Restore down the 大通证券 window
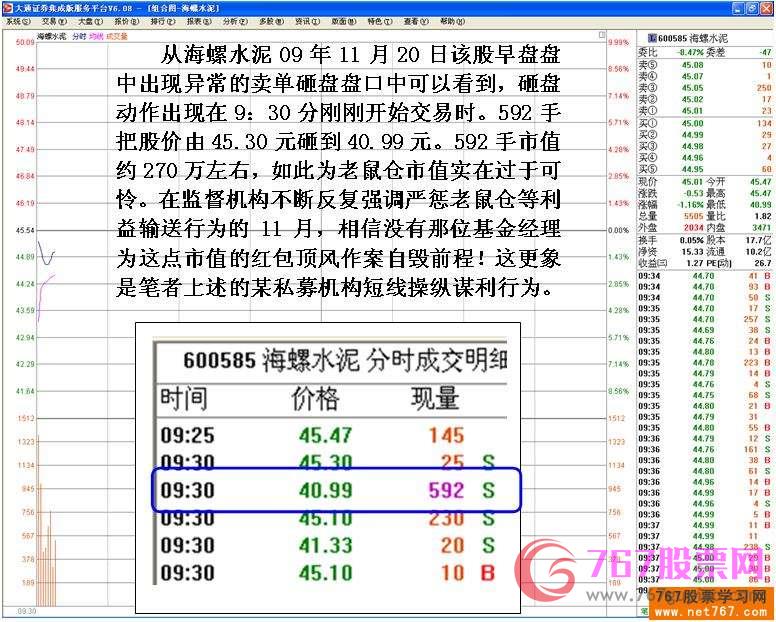This screenshot has height=622, width=776. [751, 8]
